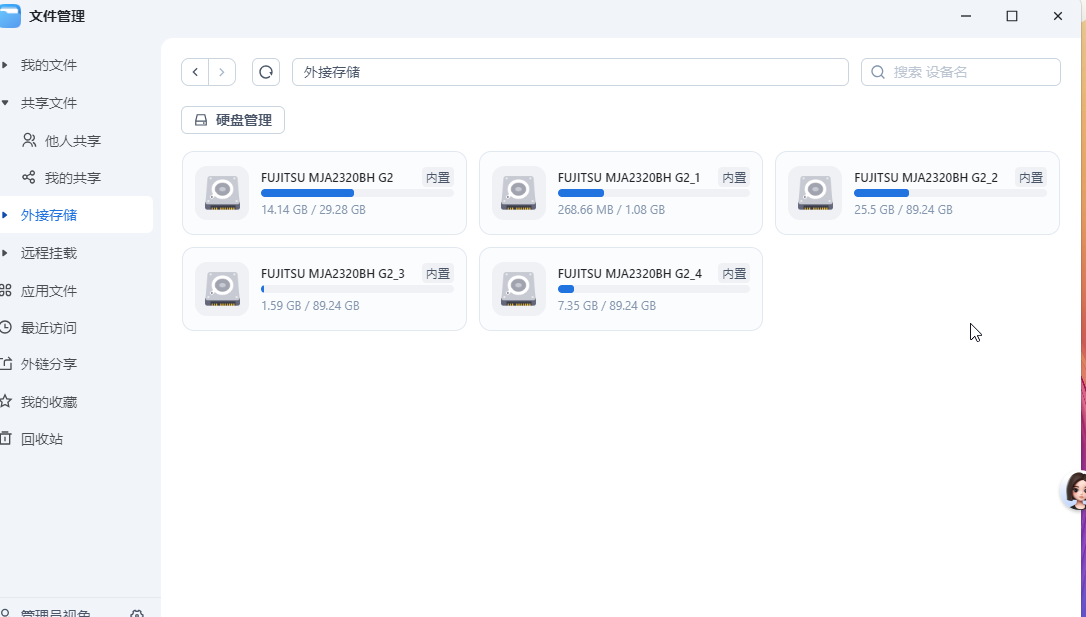The image size is (1086, 617).
Task: Click the disk icon of FUJITSU MJA2320BH G2_4
Action: click(x=519, y=289)
